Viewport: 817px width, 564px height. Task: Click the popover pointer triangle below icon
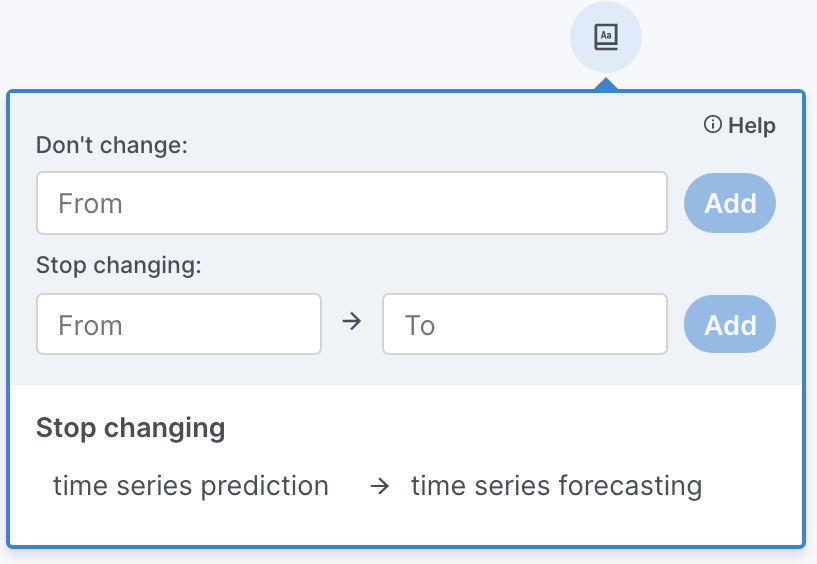click(x=606, y=83)
